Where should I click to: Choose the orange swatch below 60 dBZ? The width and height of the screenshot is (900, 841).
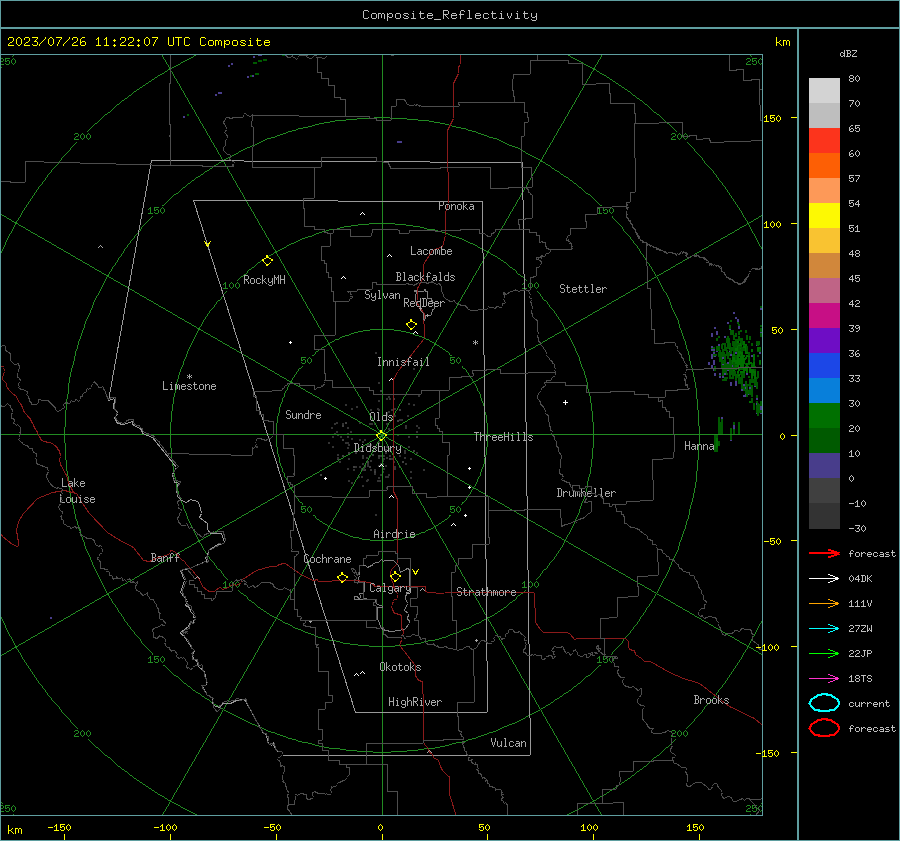click(x=824, y=165)
